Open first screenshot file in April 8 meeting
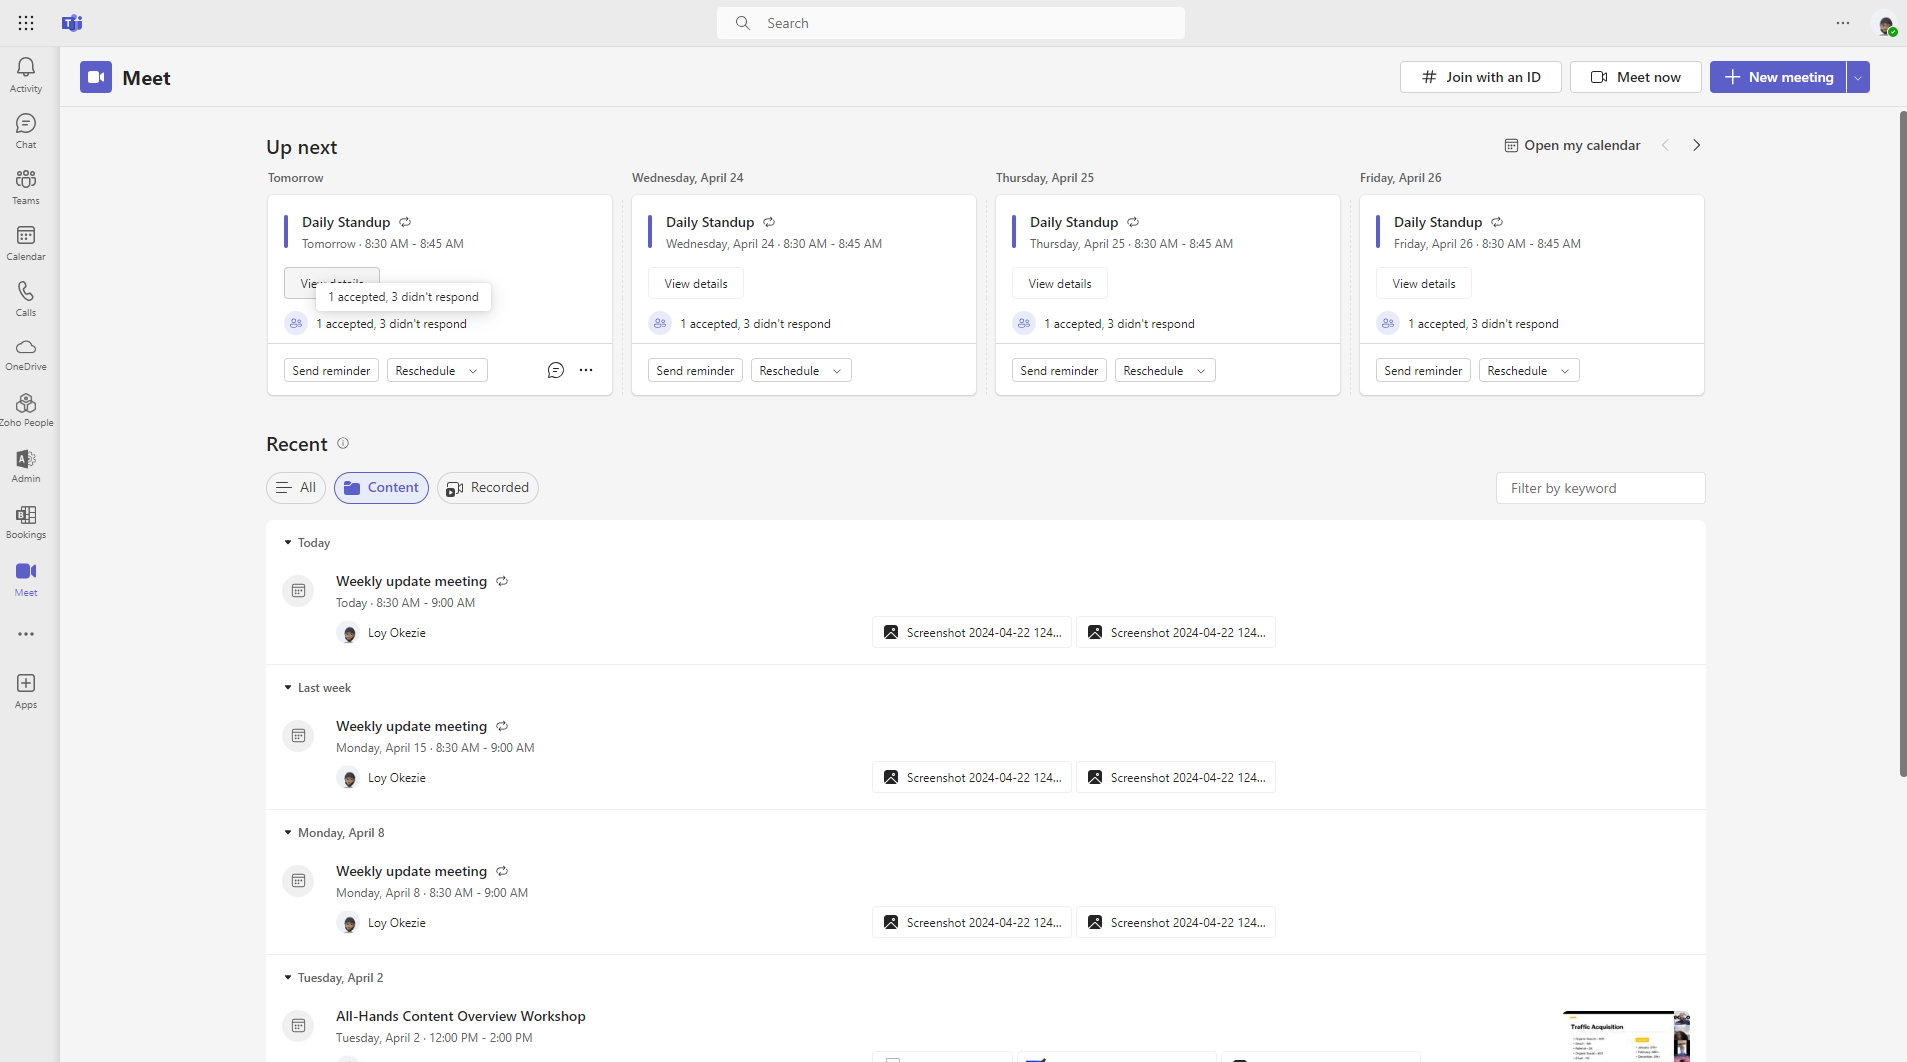1907x1062 pixels. 972,923
